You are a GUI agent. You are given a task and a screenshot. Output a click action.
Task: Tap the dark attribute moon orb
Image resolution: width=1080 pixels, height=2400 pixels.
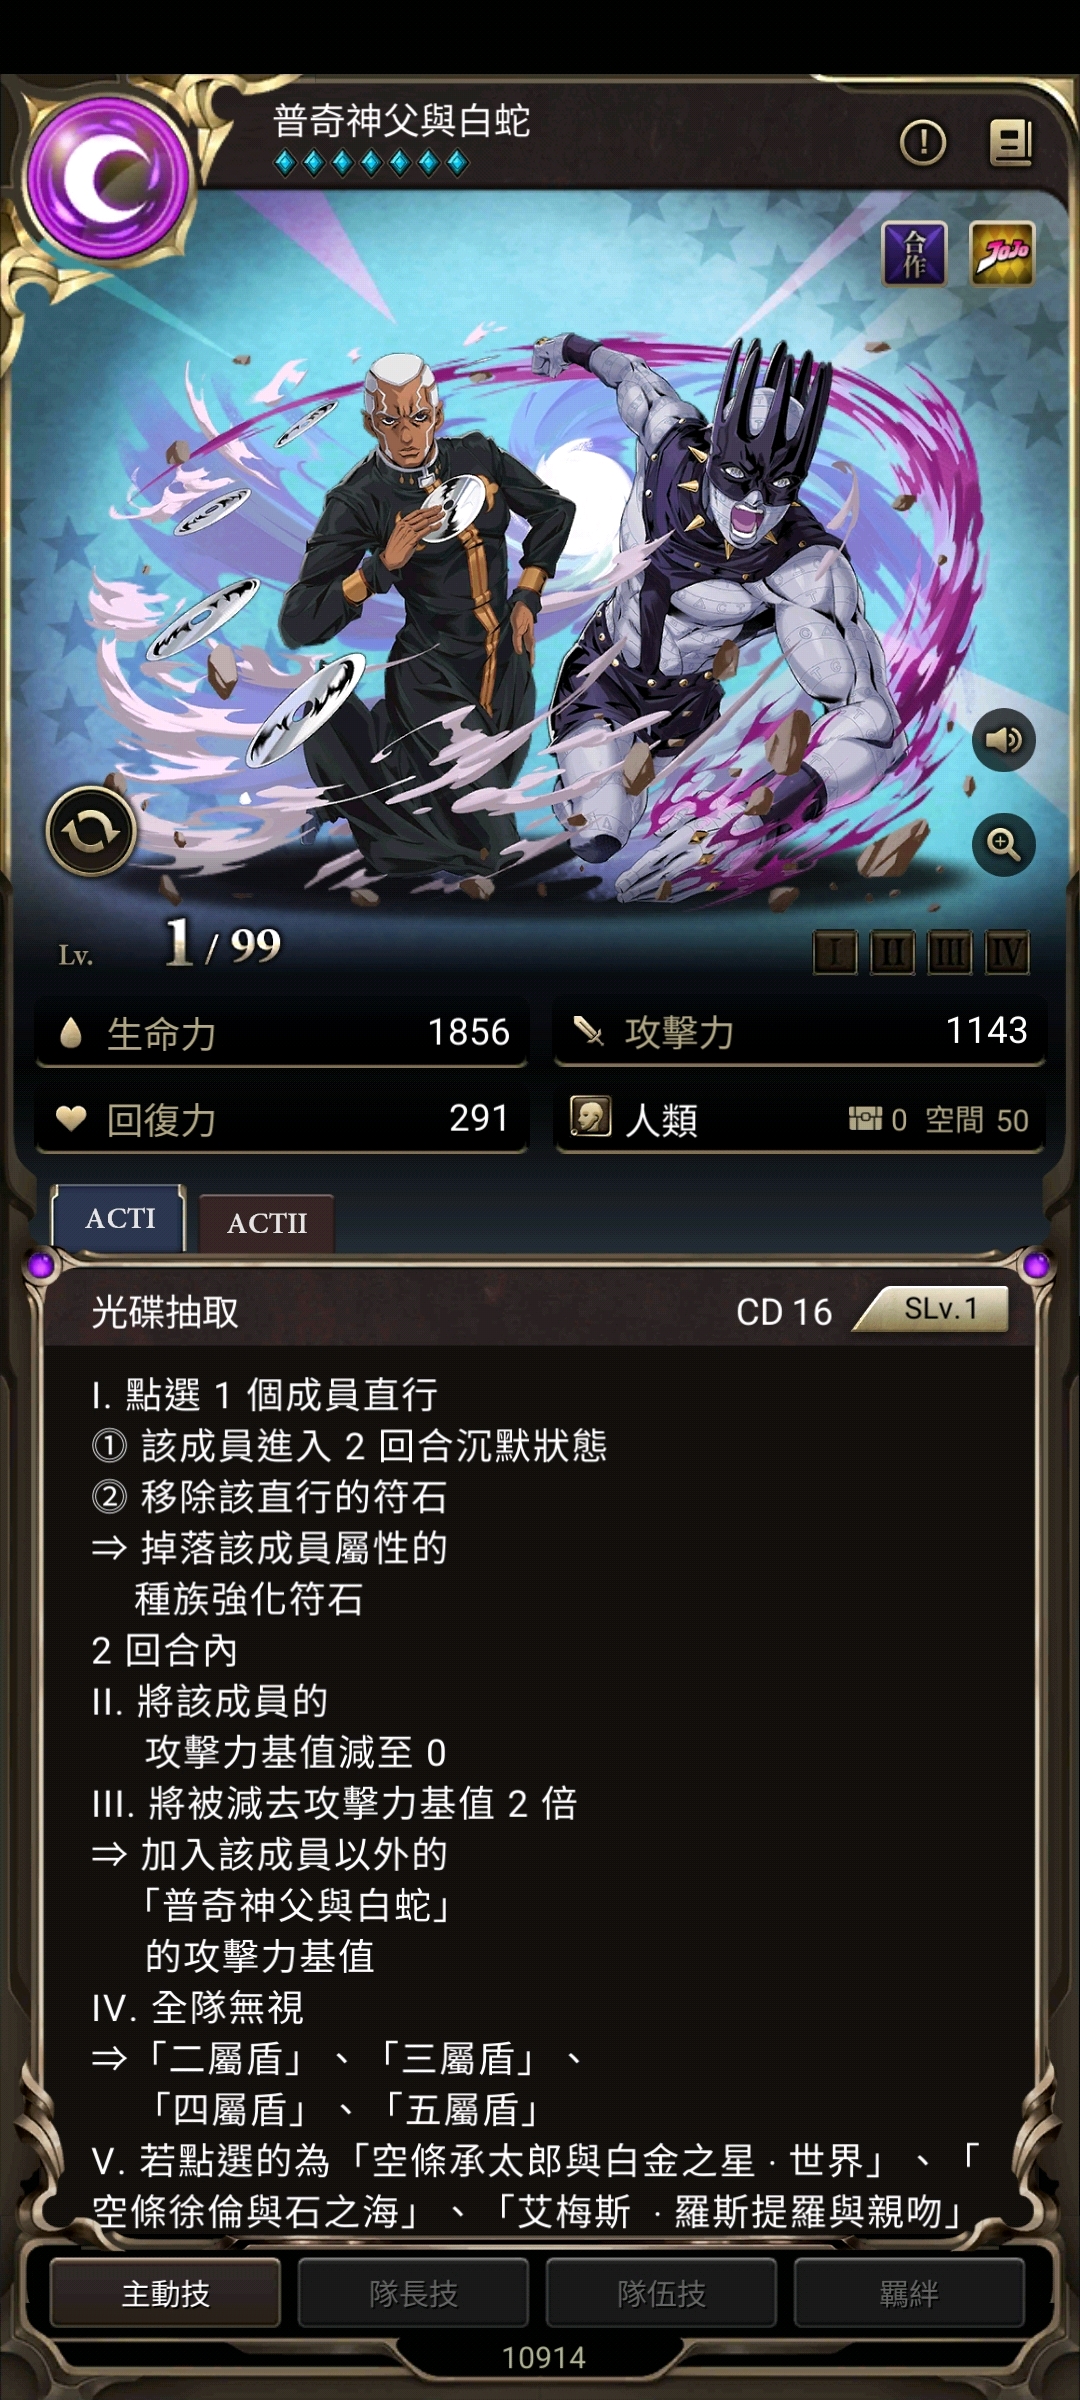click(108, 180)
